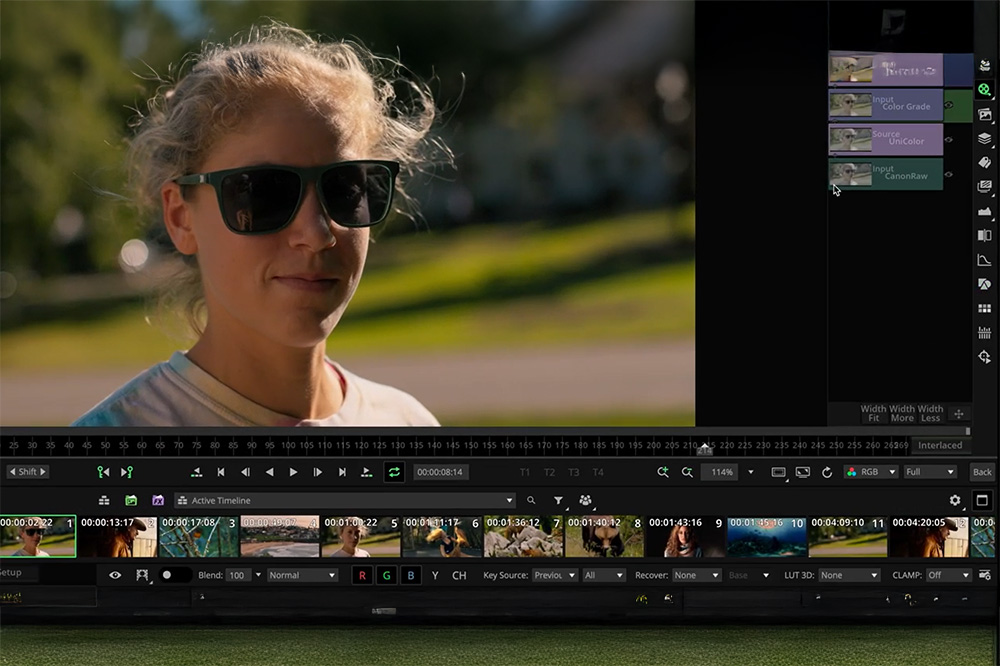Open the green media folder icon
Image resolution: width=1000 pixels, height=666 pixels.
pyautogui.click(x=131, y=500)
